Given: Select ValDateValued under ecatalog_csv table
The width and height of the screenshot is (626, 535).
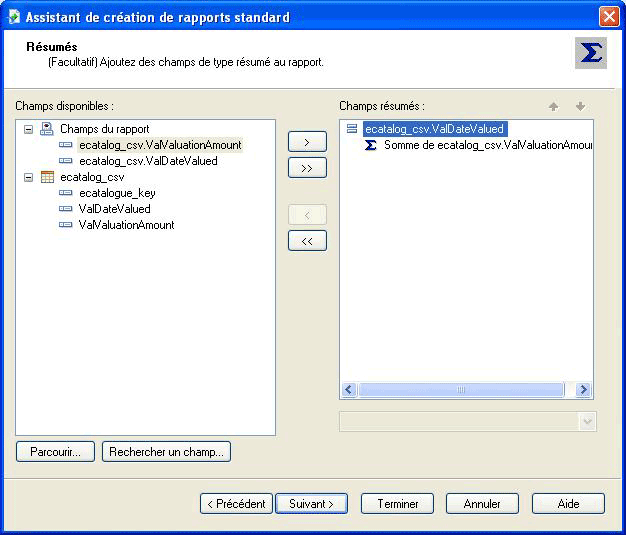Looking at the screenshot, I should [114, 209].
